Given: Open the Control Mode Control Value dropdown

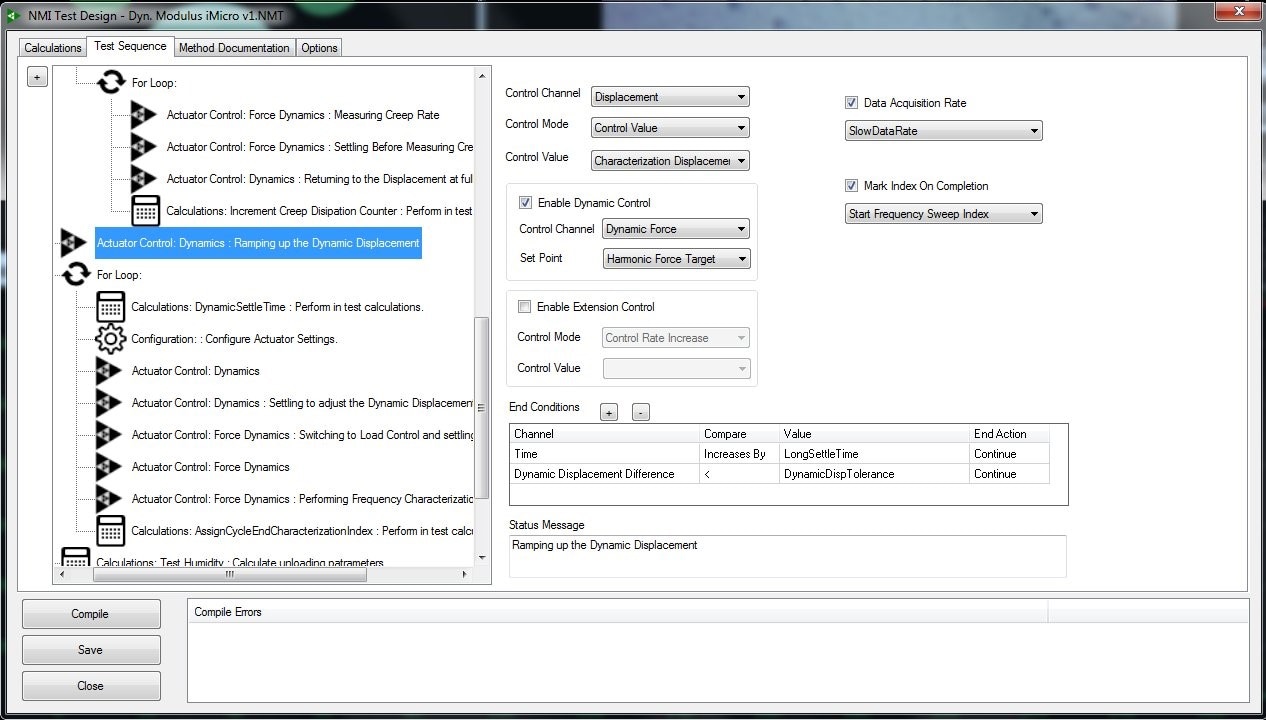Looking at the screenshot, I should tap(670, 128).
